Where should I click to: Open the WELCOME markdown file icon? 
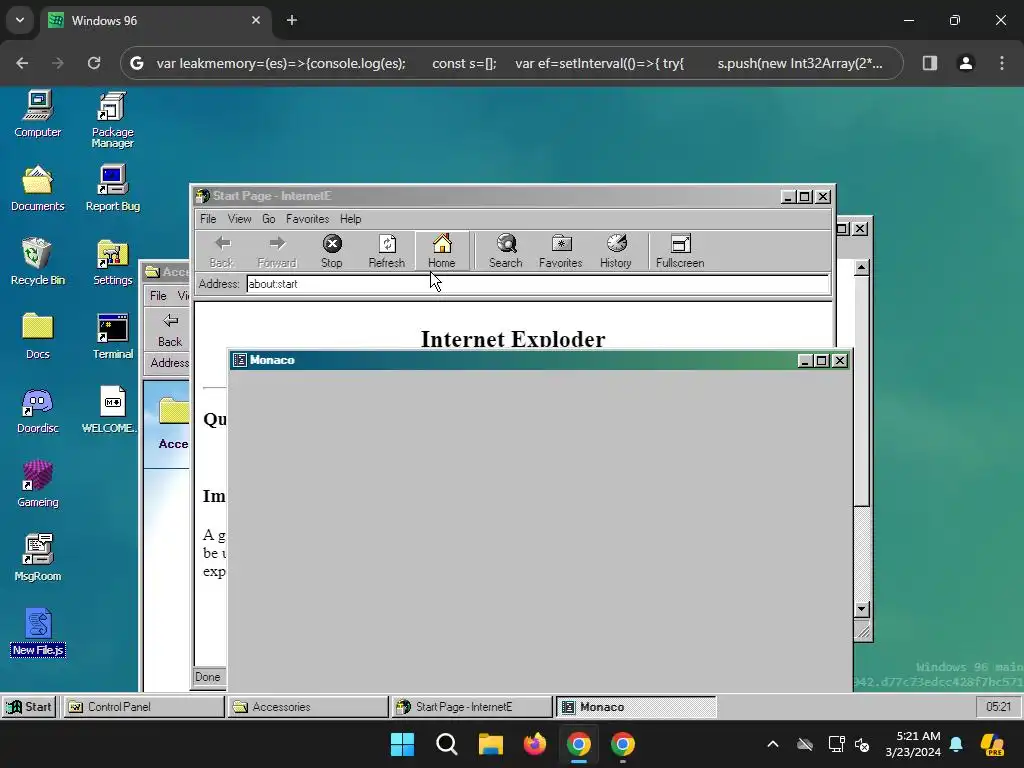point(110,410)
